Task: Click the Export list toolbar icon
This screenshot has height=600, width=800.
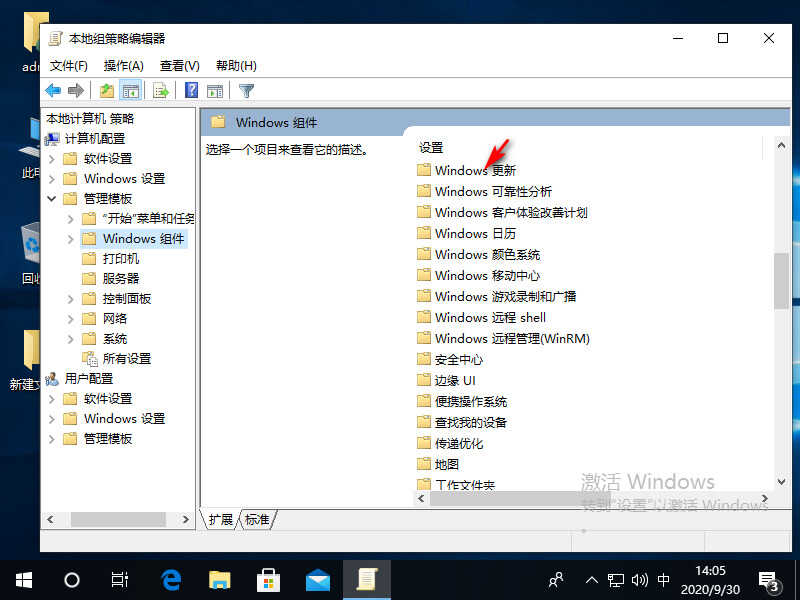Action: (x=161, y=91)
